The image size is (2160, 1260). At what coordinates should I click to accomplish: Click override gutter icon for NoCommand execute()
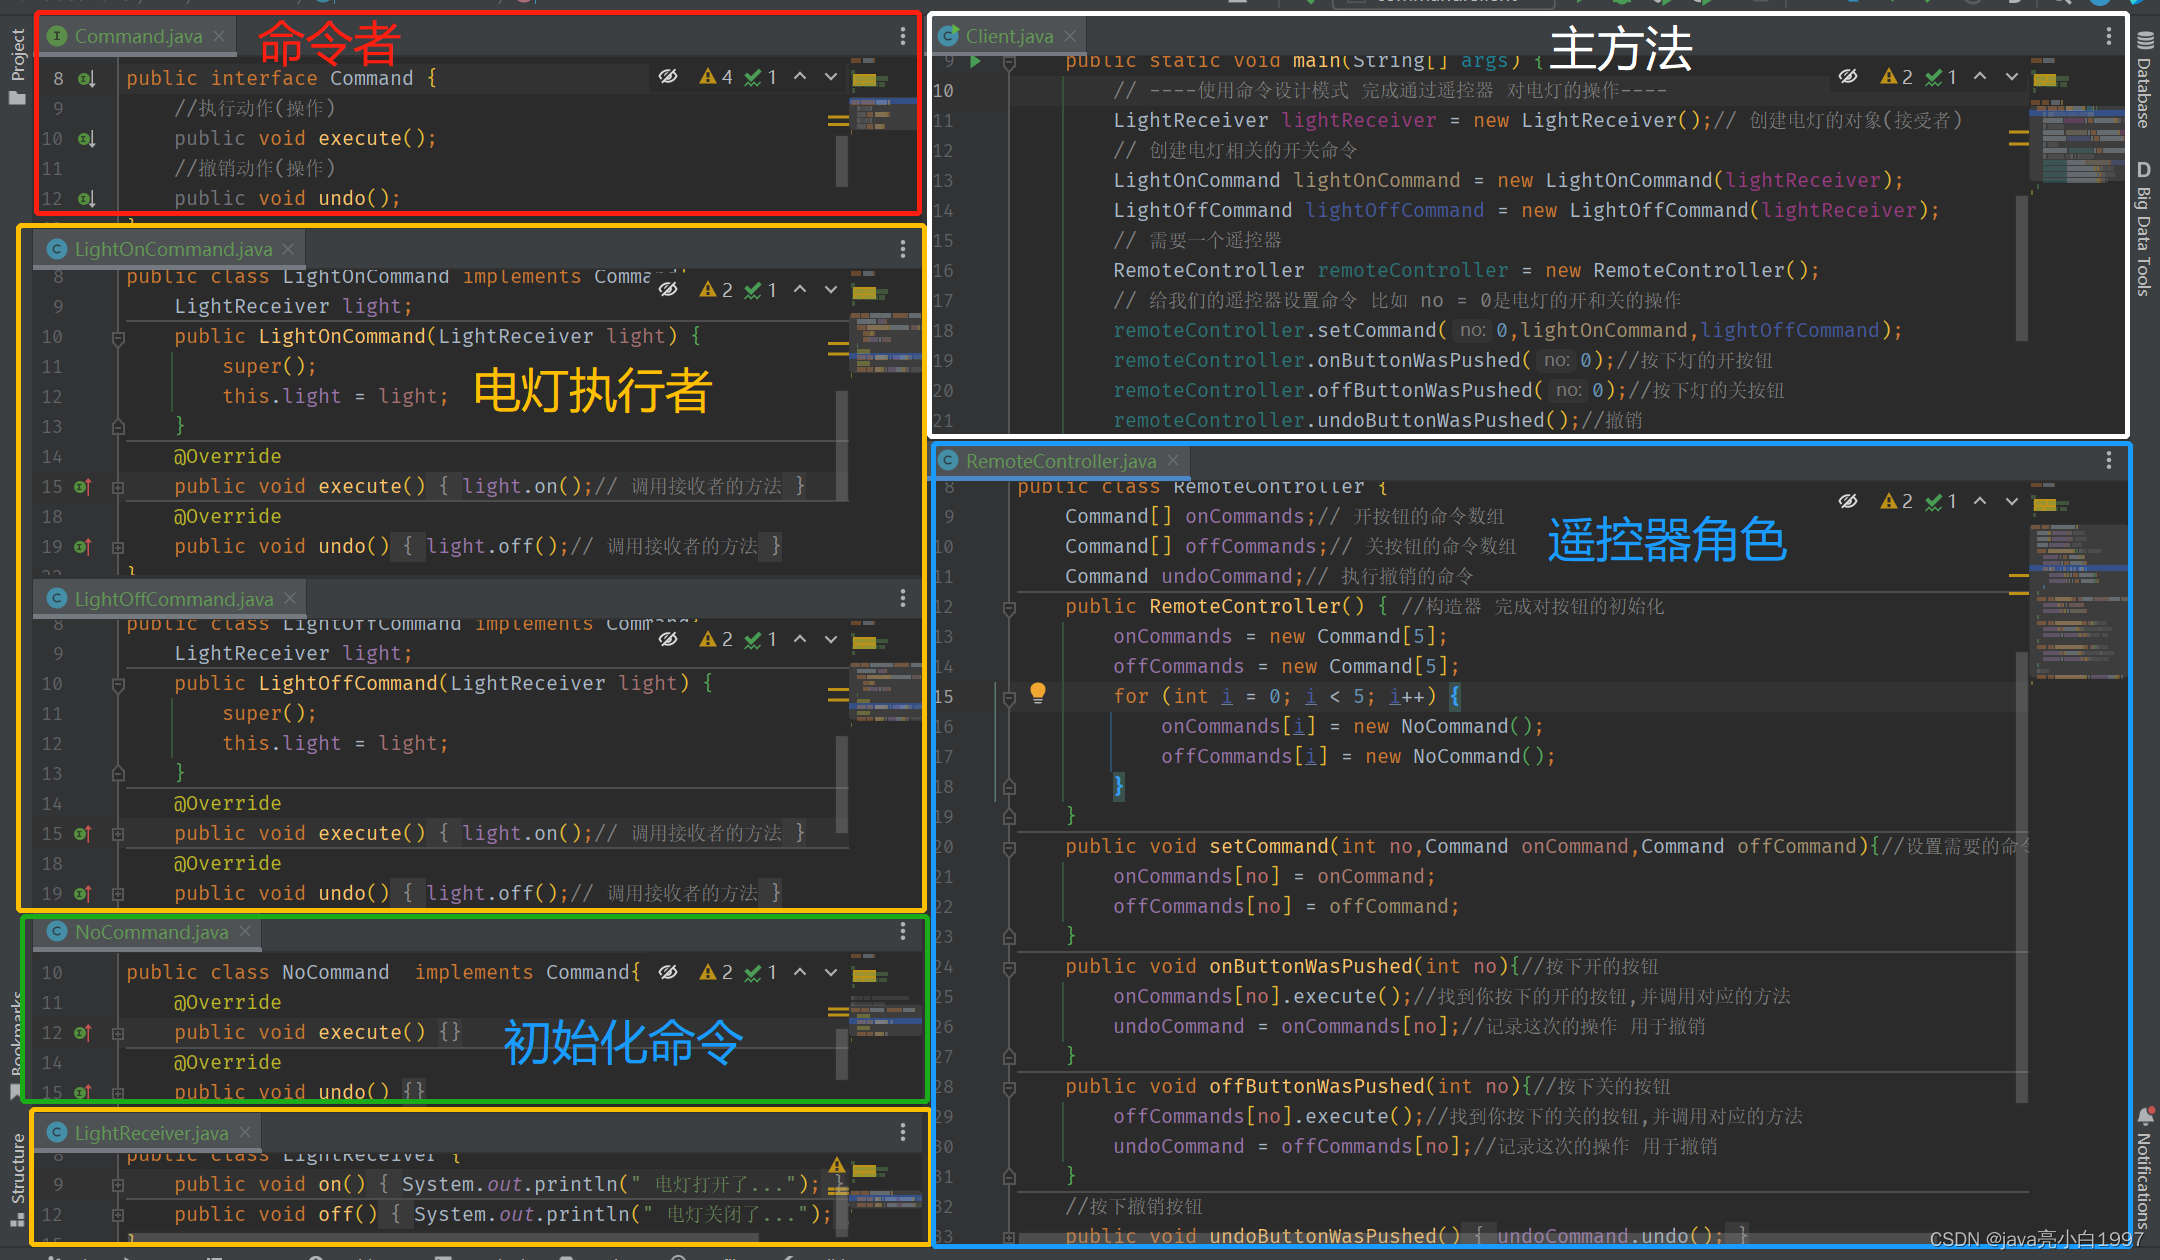tap(83, 1032)
